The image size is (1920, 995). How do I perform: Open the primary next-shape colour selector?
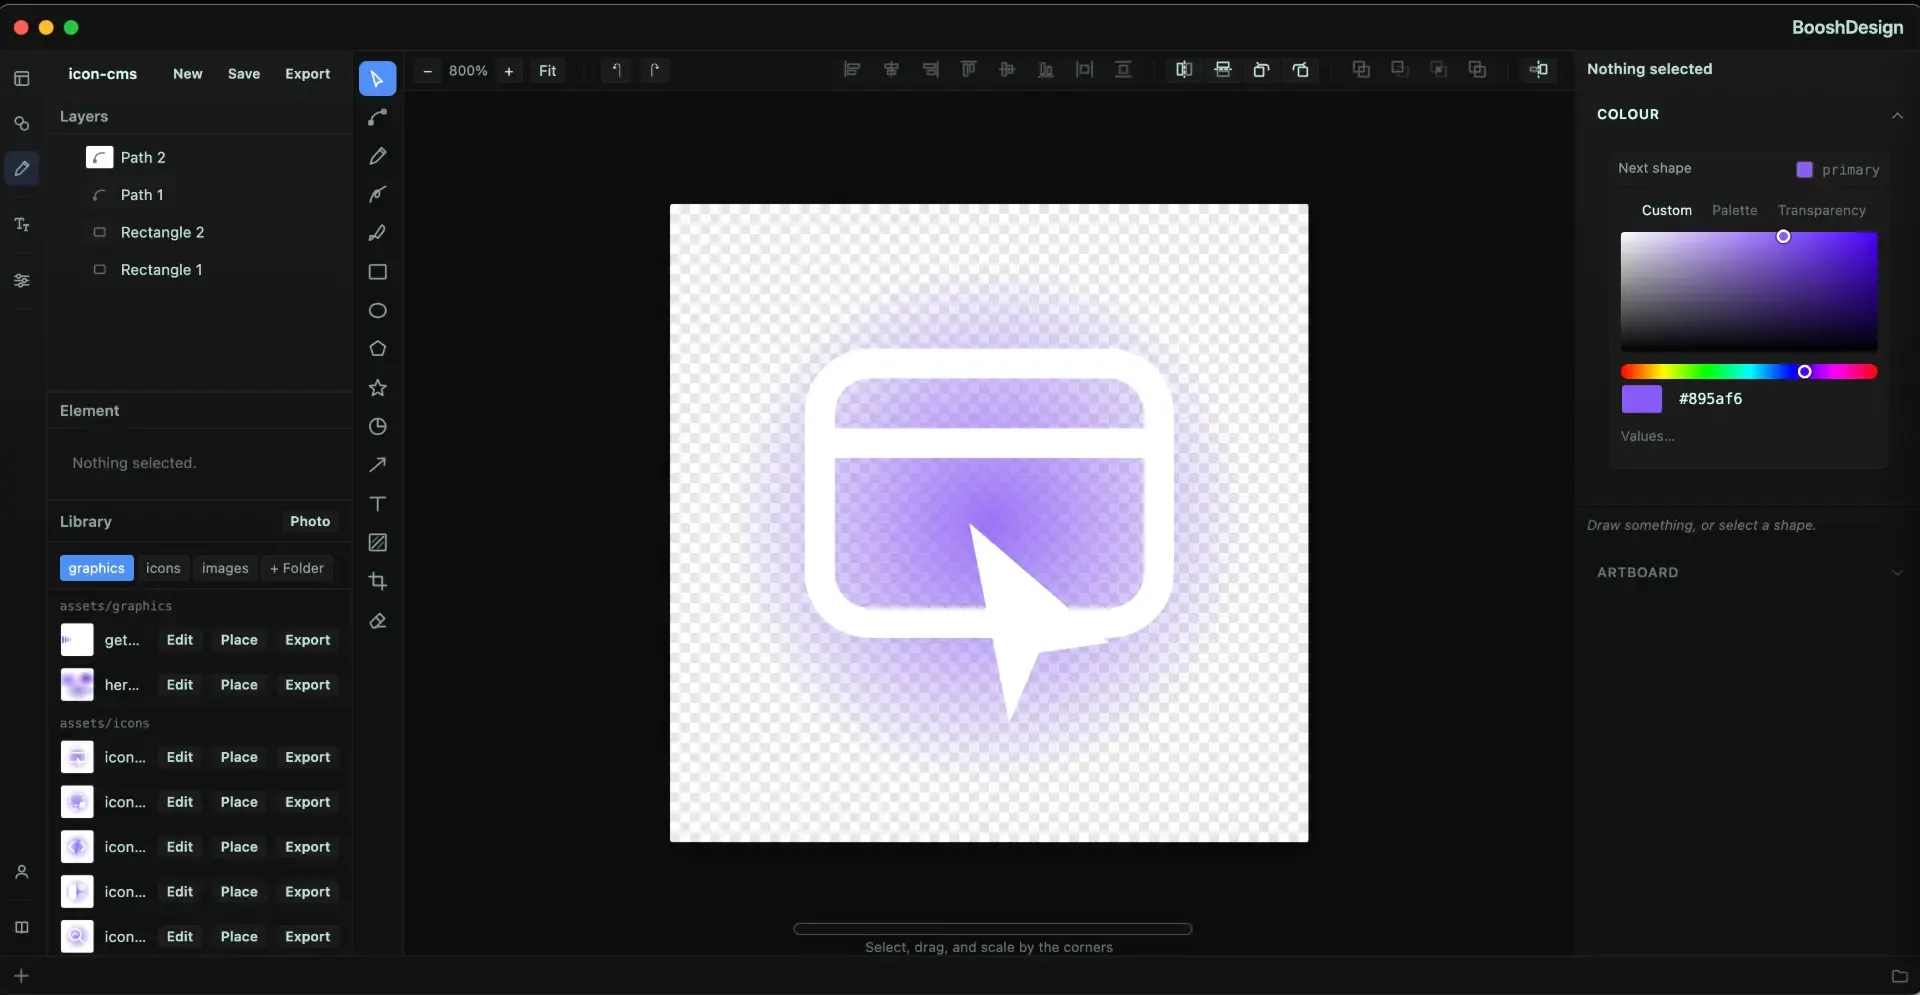click(1838, 169)
